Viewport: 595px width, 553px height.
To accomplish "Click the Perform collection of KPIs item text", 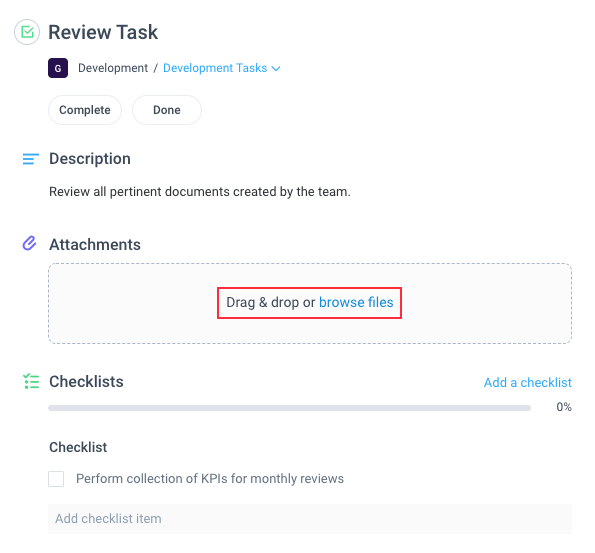I will point(210,479).
